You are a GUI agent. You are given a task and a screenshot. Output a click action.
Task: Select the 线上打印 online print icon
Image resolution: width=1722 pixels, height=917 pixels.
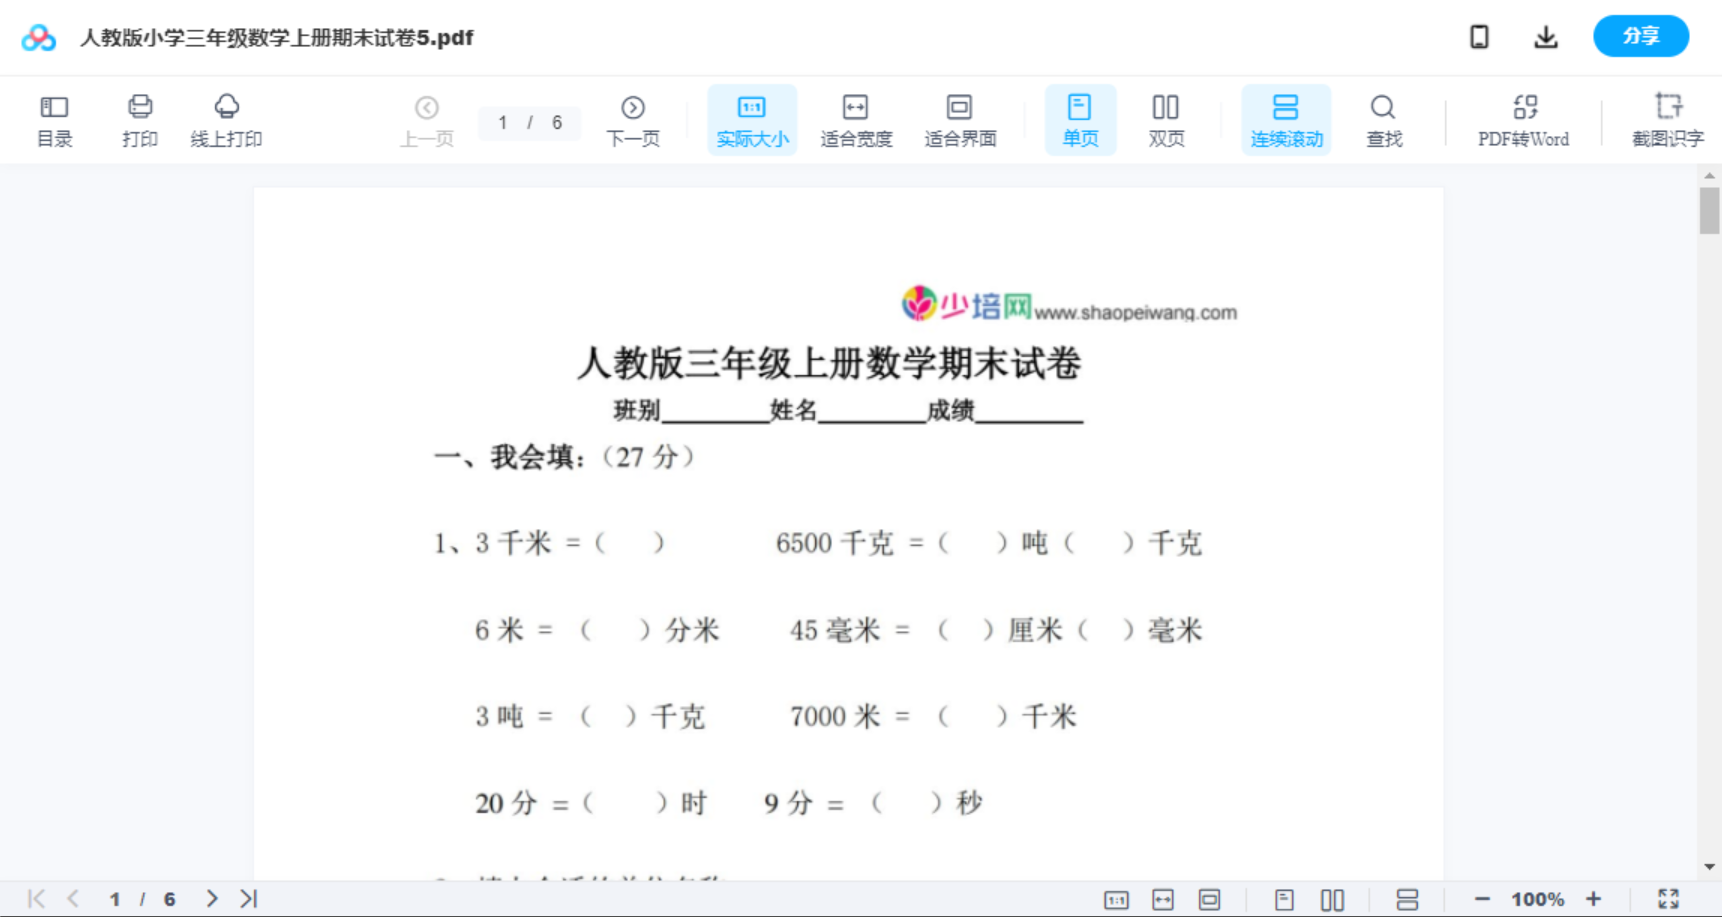(227, 119)
